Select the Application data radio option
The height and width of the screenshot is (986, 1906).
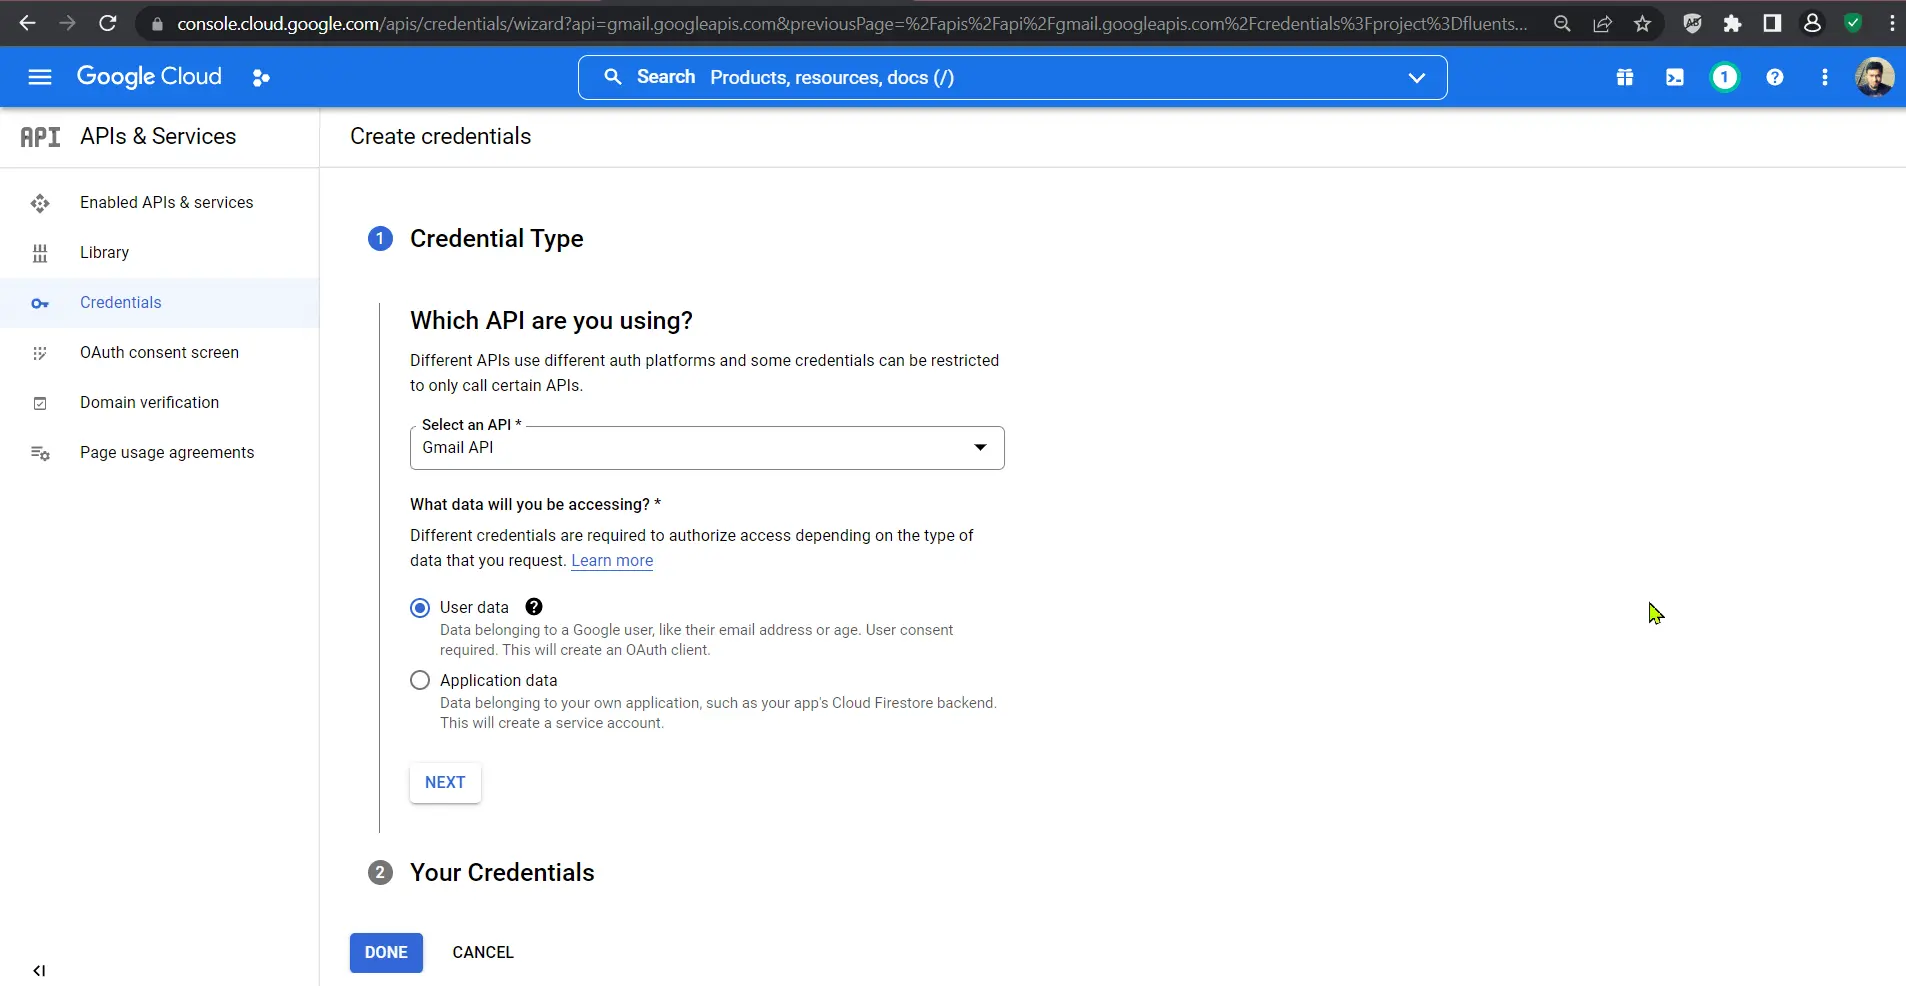click(420, 681)
